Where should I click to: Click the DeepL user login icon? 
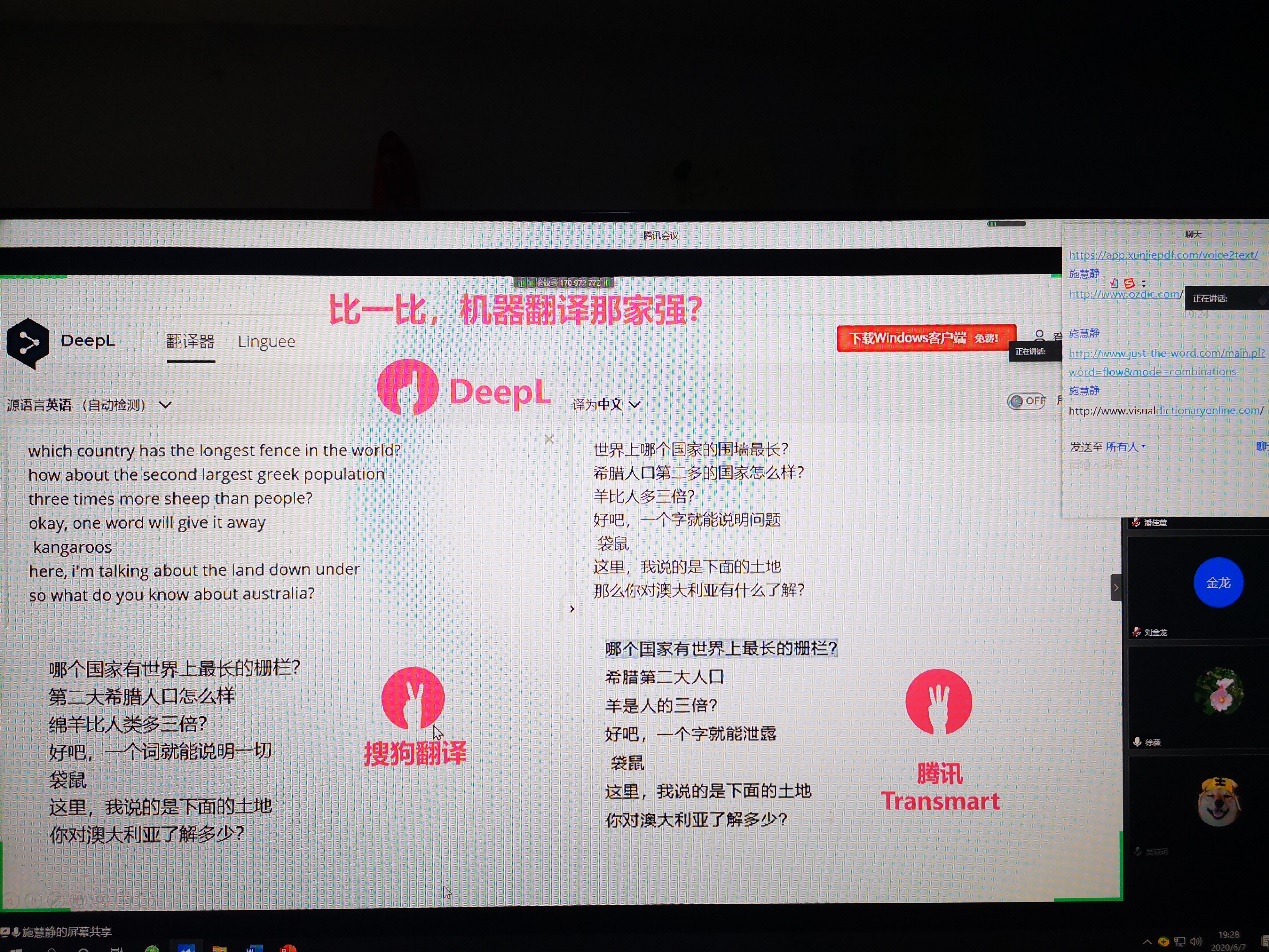[1041, 338]
